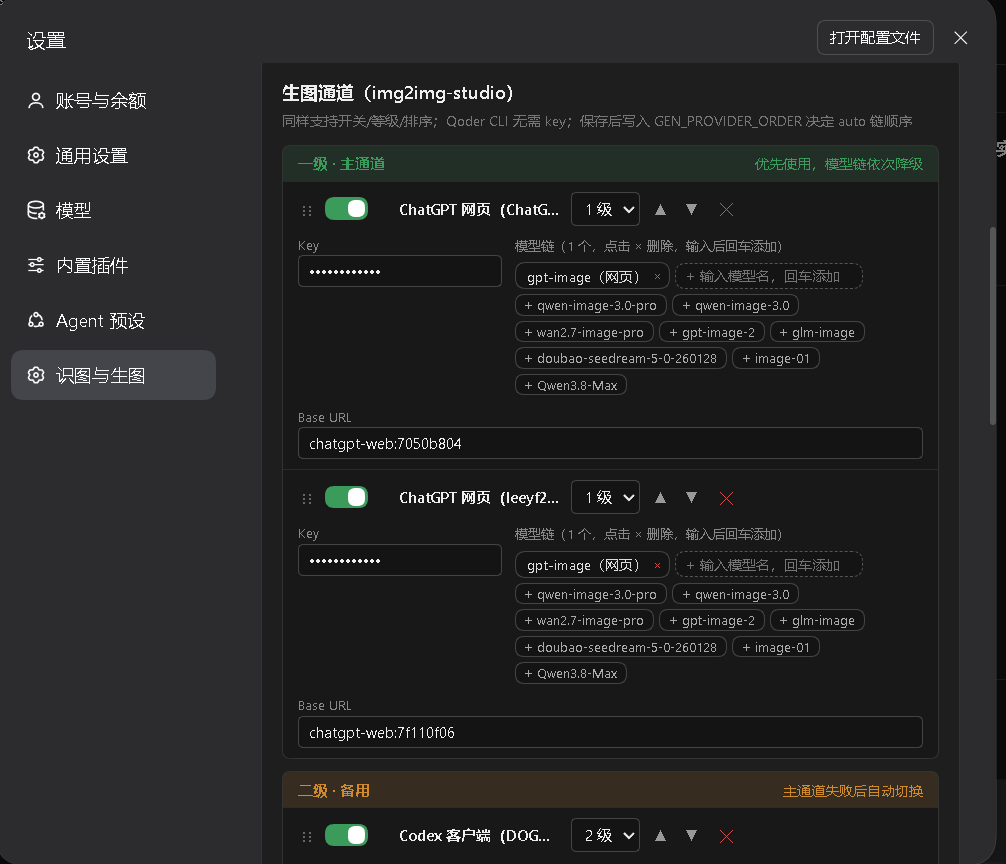1006x864 pixels.
Task: Click the 主通道失败后自动切换 note
Action: tap(853, 792)
